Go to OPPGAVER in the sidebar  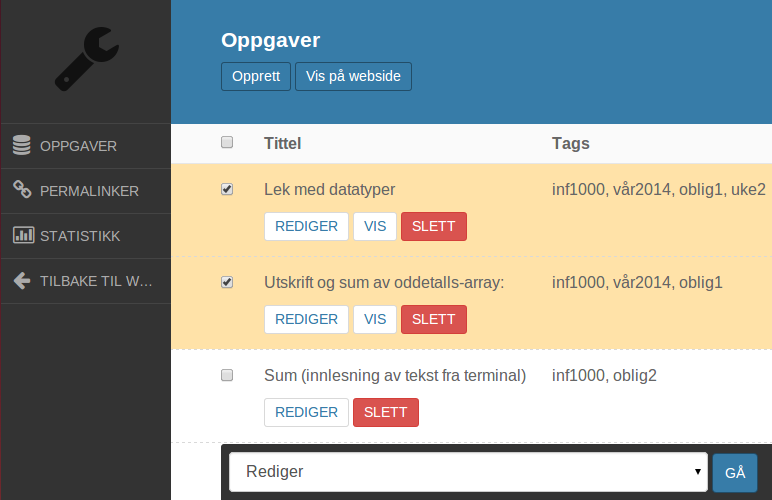coord(86,146)
